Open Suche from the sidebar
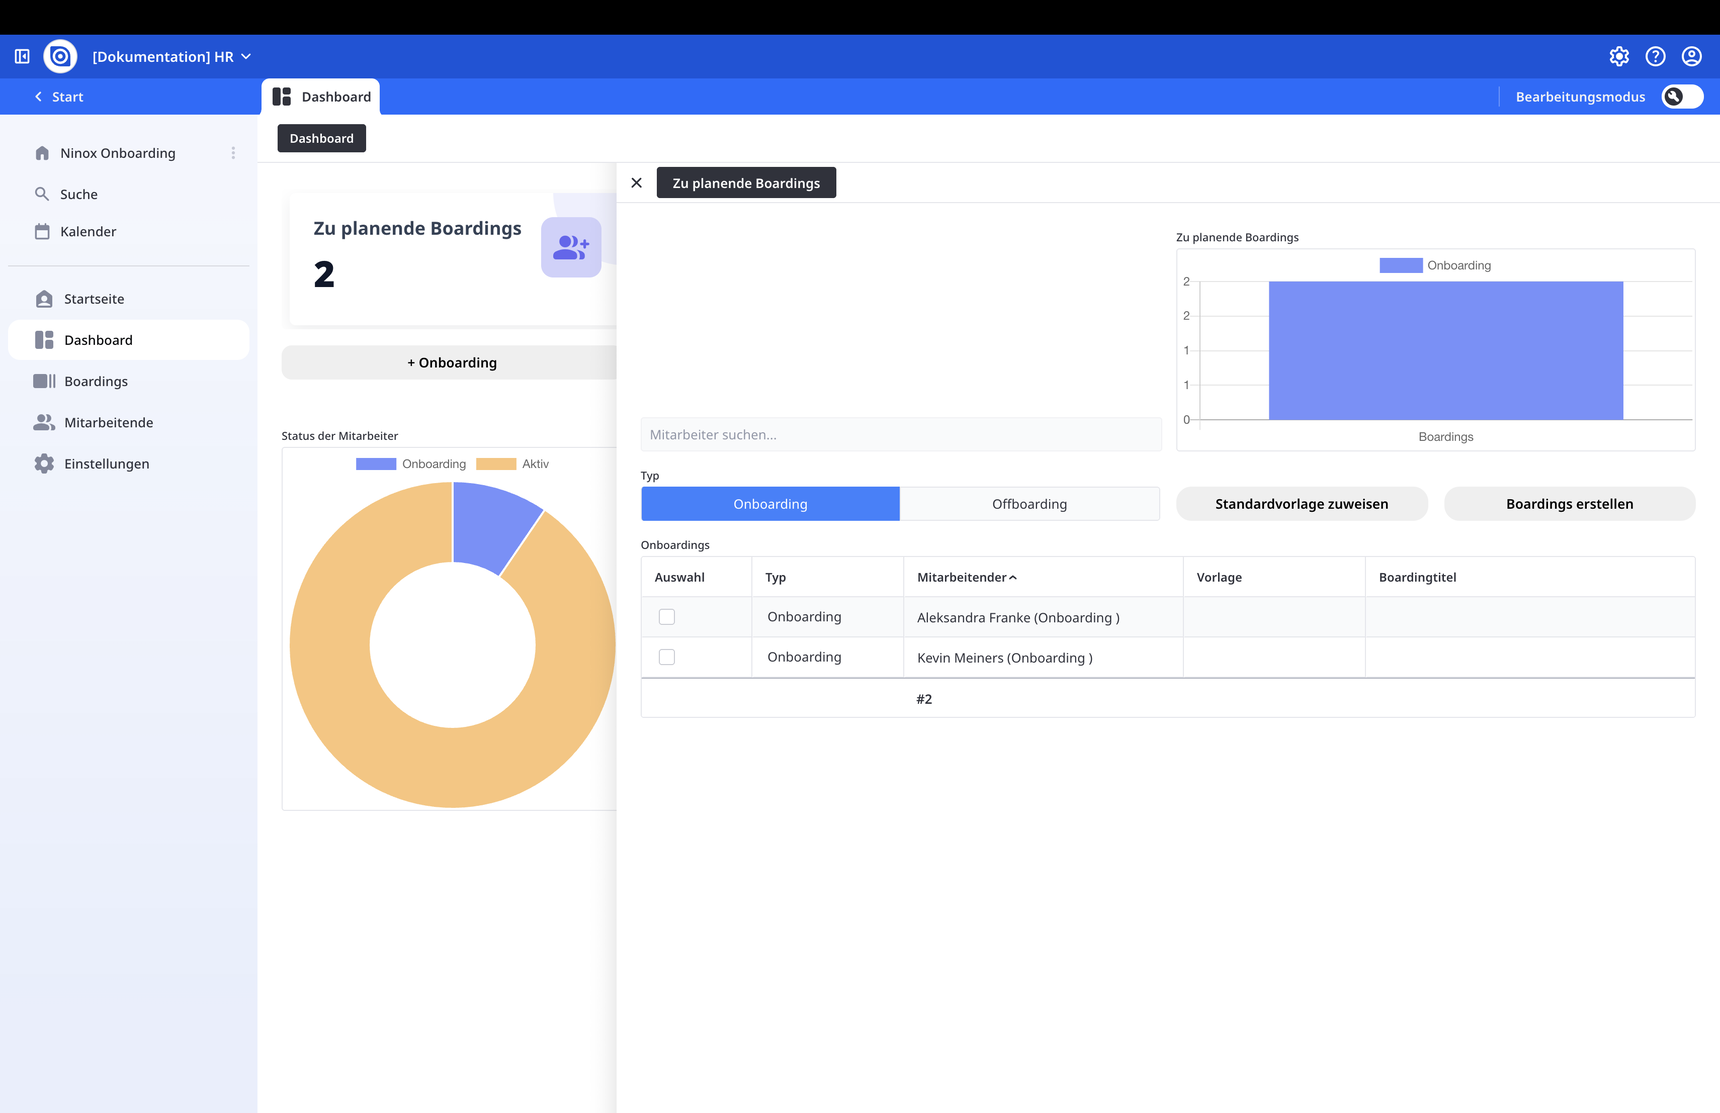Viewport: 1720px width, 1113px height. pyautogui.click(x=78, y=194)
